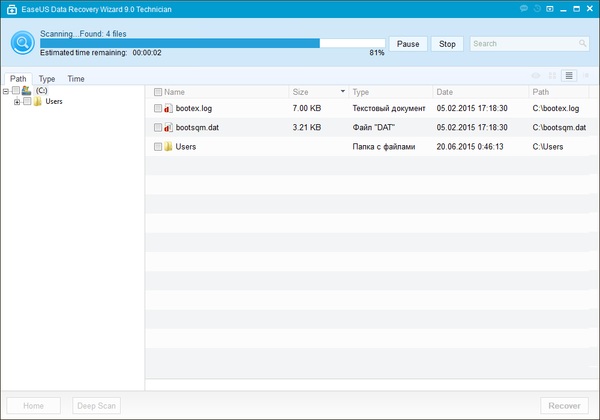Open the title bar dropdown menu box icon
This screenshot has width=600, height=420.
550,9
